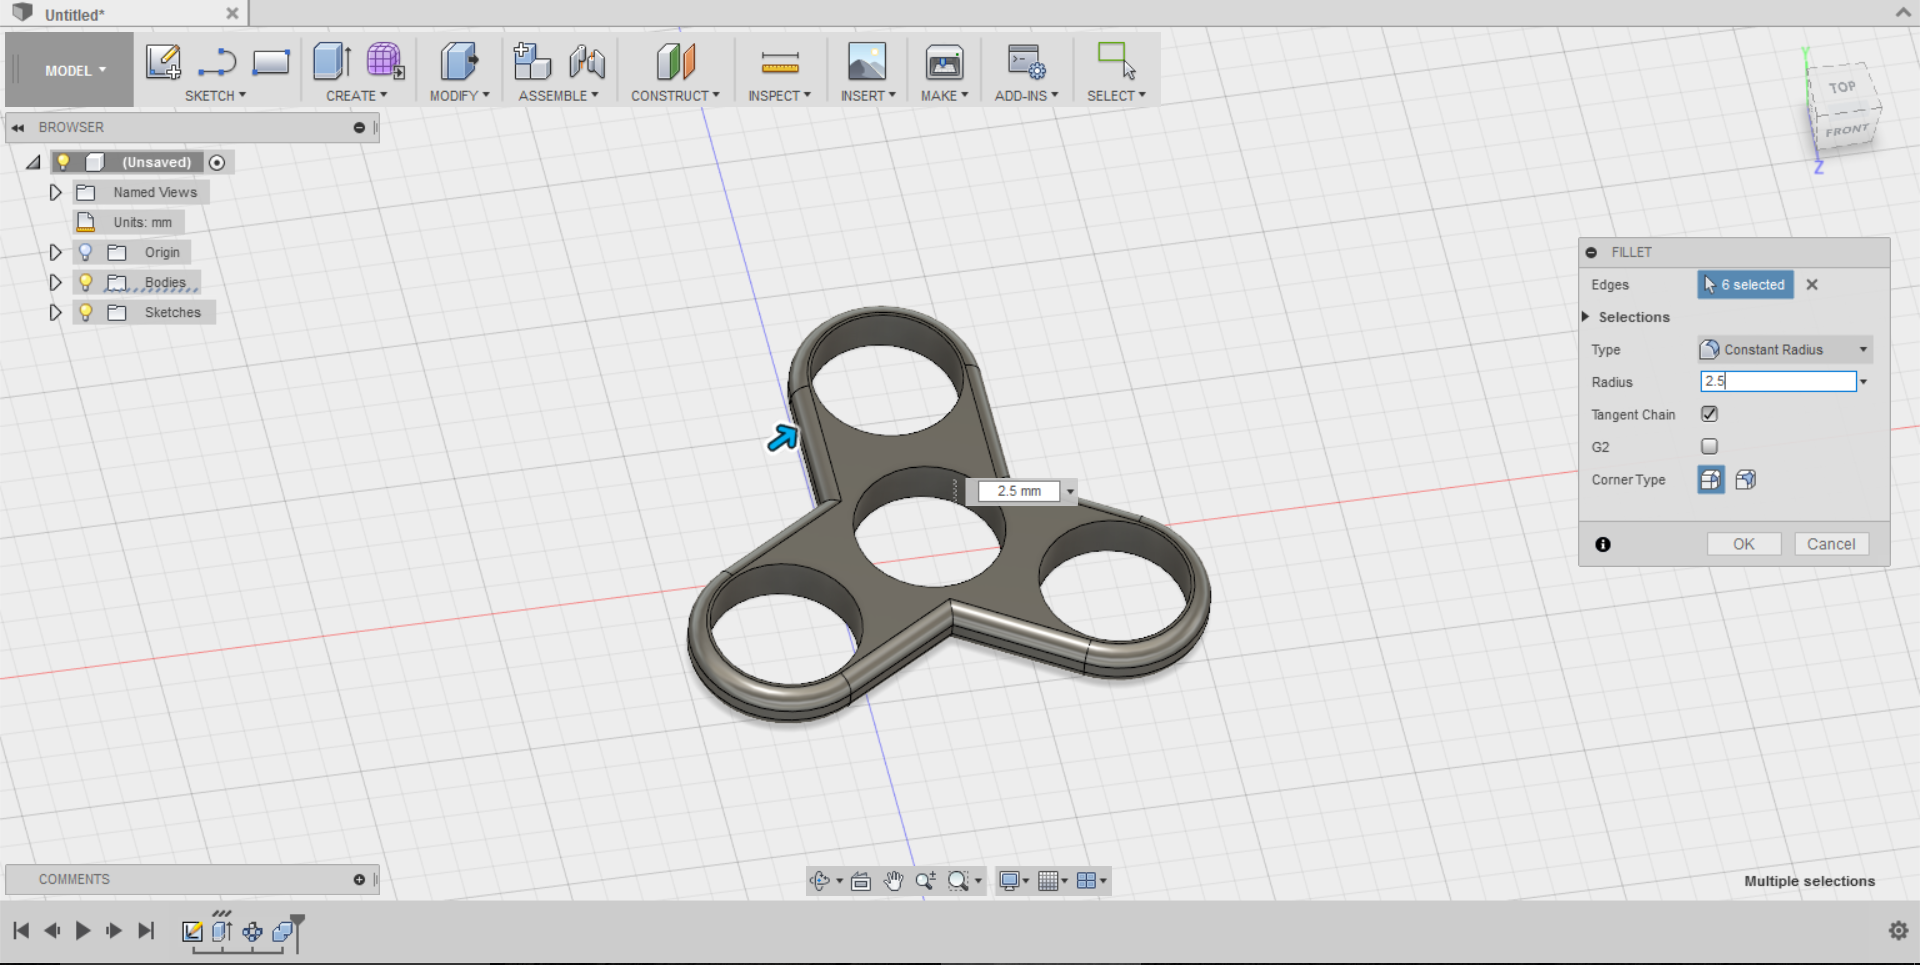Expand the Bodies tree node

(x=56, y=282)
